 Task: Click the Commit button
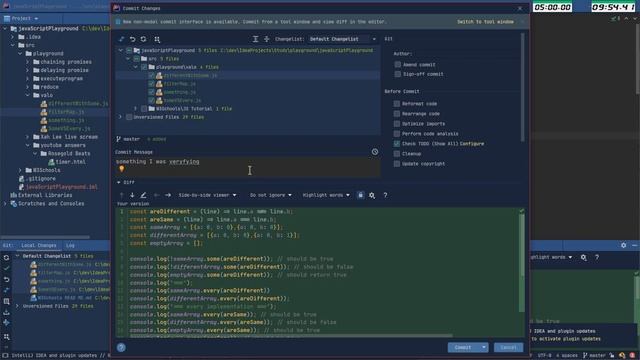(x=463, y=347)
